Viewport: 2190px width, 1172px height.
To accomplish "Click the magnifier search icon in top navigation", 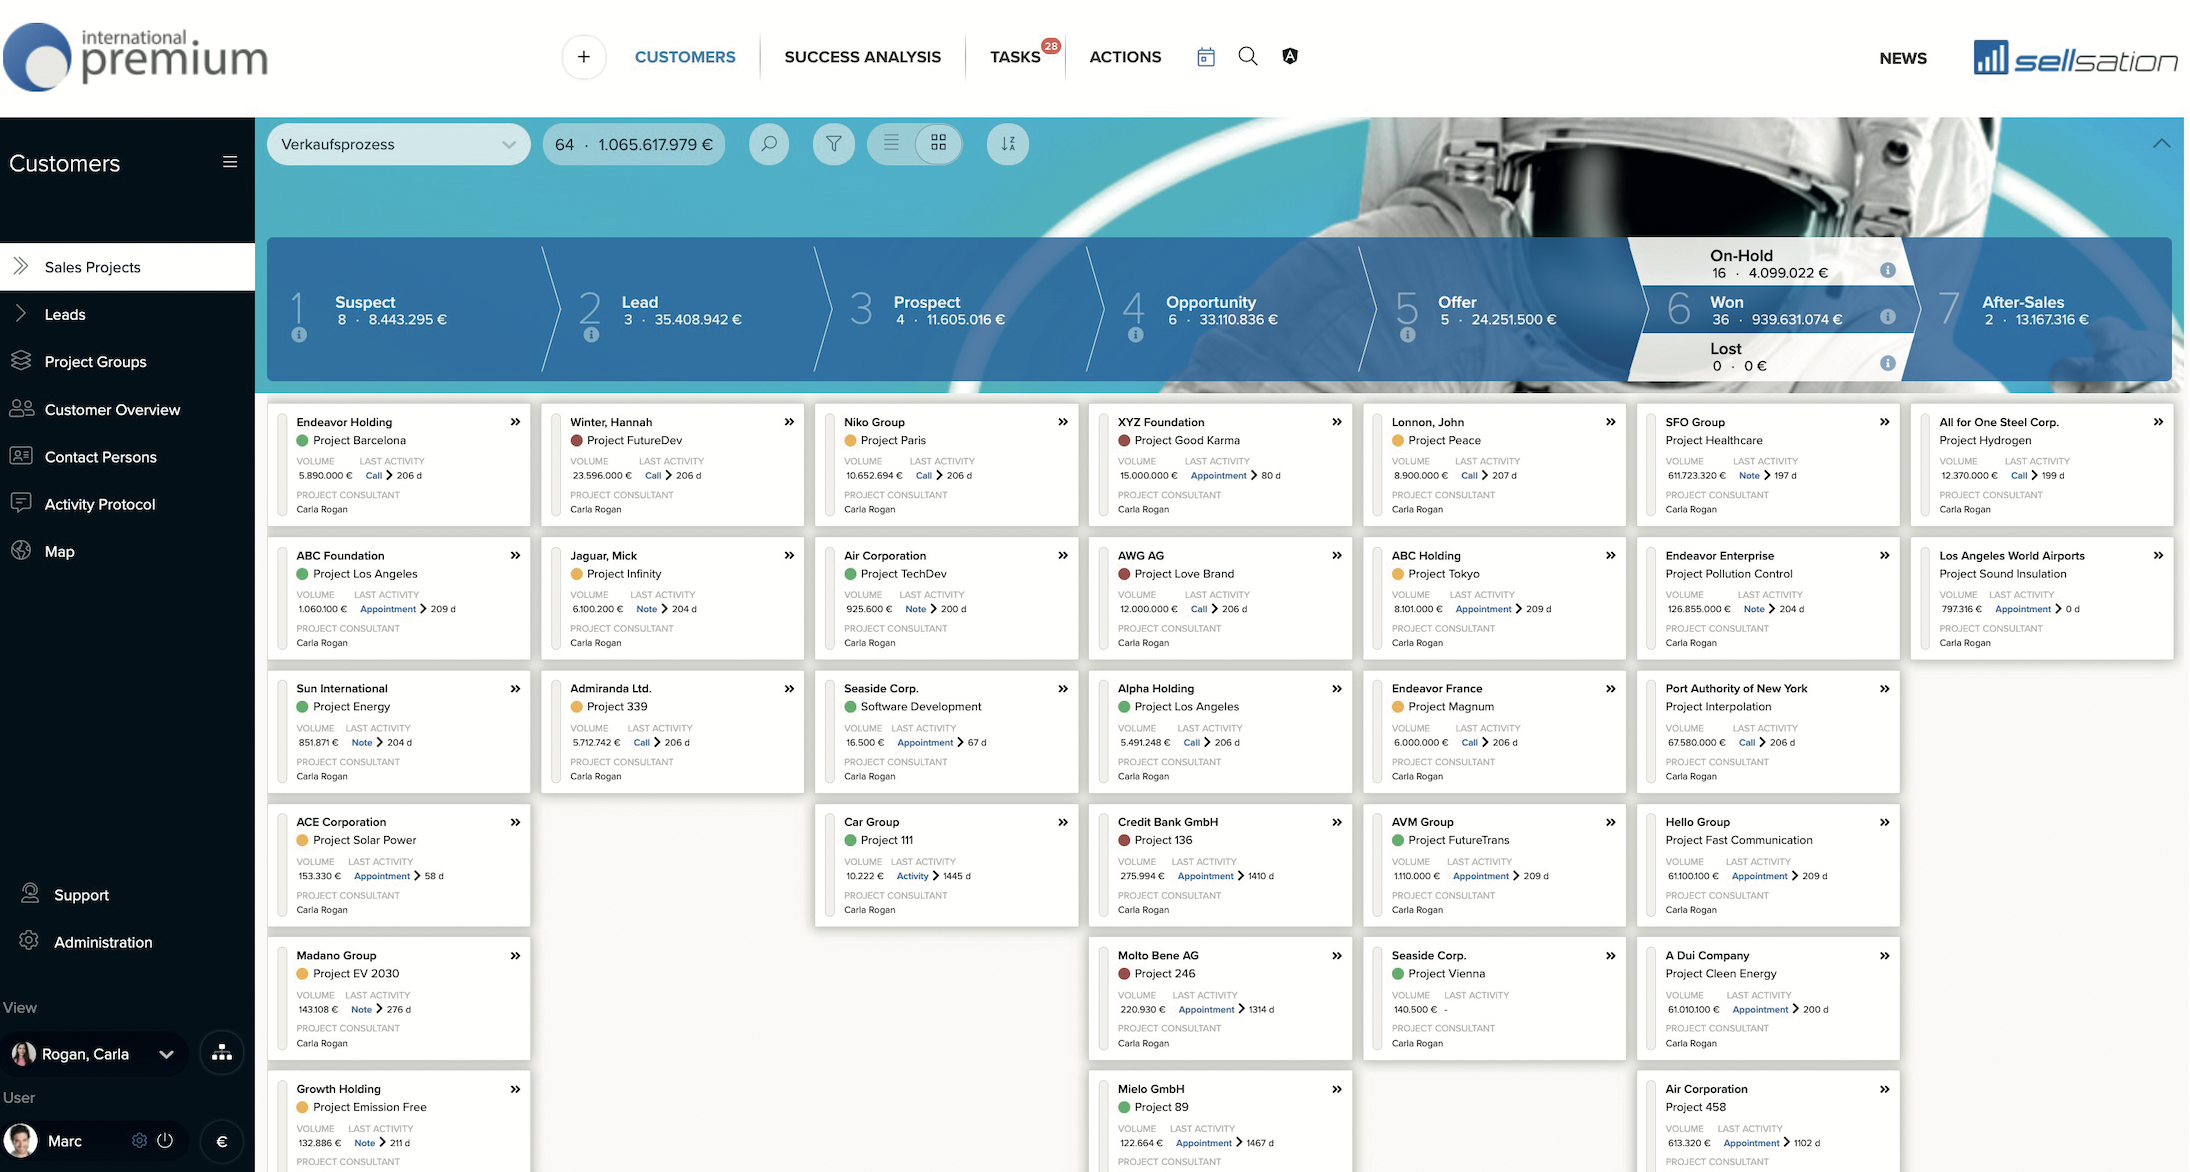I will (x=1248, y=56).
